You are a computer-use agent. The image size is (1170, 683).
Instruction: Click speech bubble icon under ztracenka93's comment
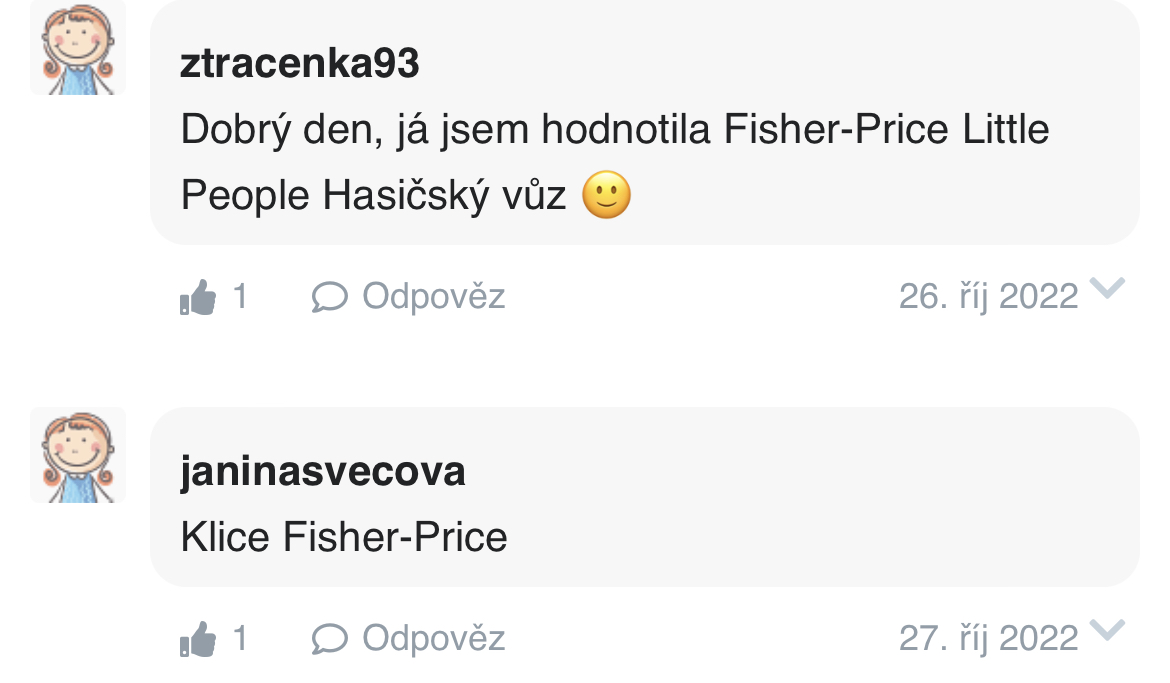pyautogui.click(x=330, y=297)
